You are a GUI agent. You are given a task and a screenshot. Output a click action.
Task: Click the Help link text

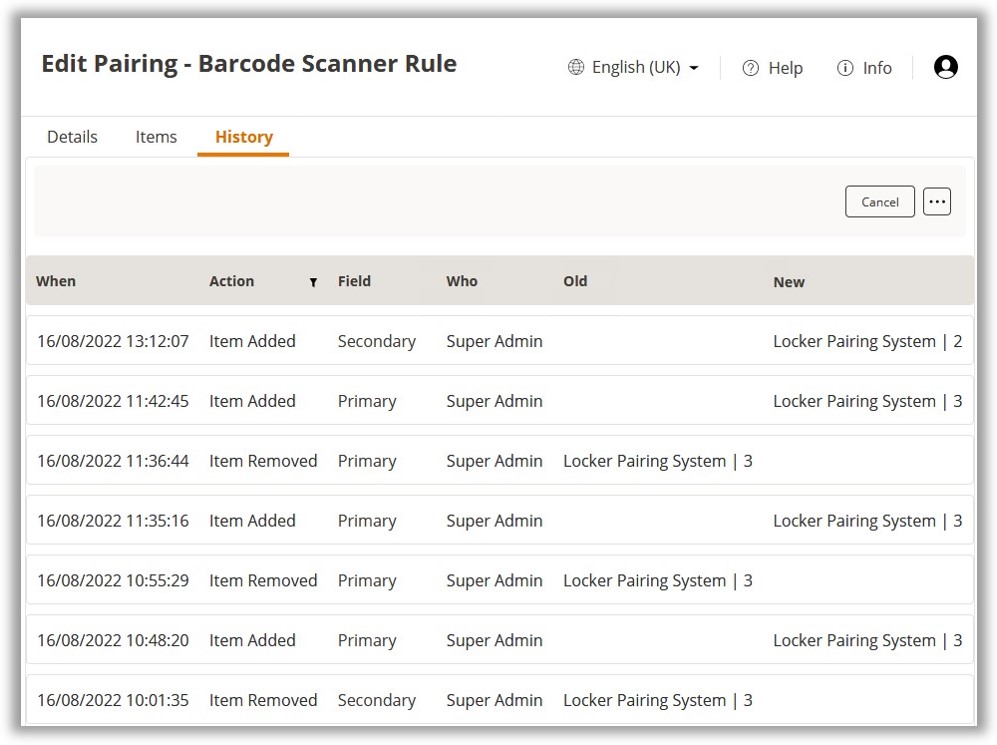coord(785,68)
